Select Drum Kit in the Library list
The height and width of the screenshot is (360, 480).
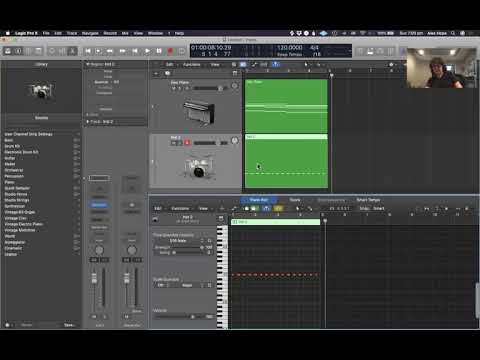pos(12,146)
